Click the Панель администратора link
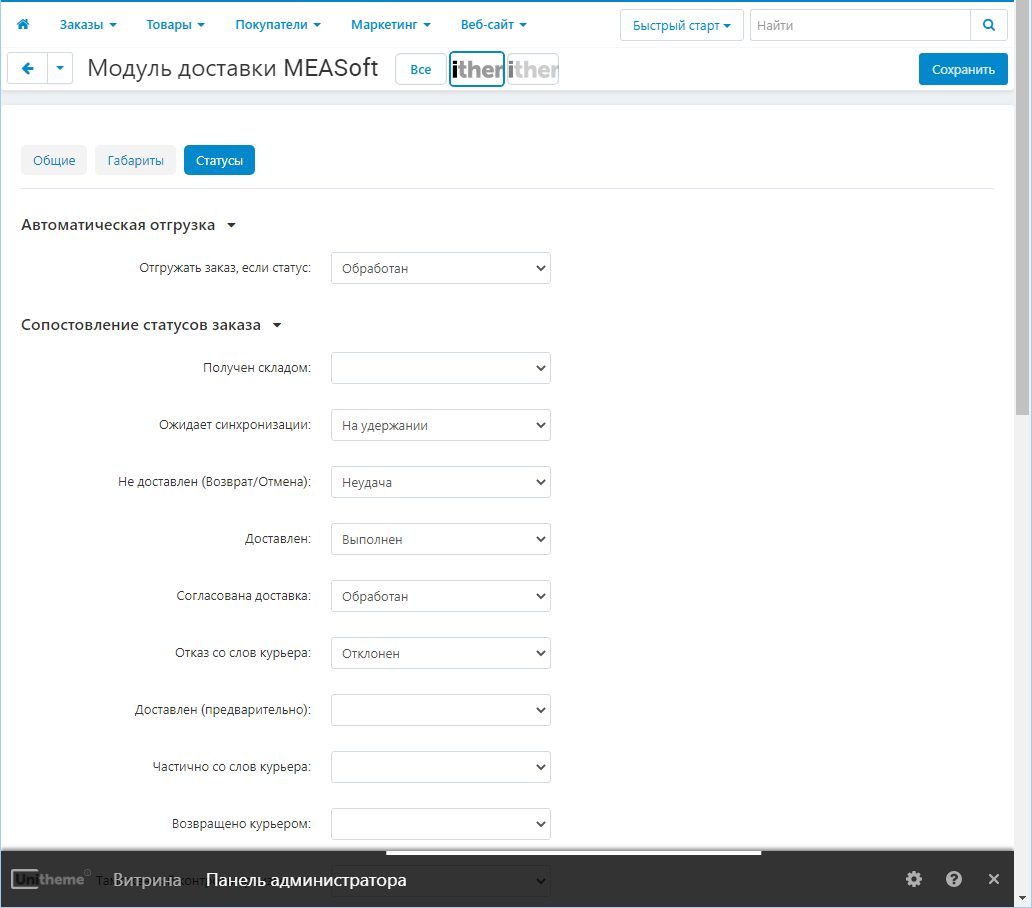Image resolution: width=1032 pixels, height=908 pixels. (306, 880)
